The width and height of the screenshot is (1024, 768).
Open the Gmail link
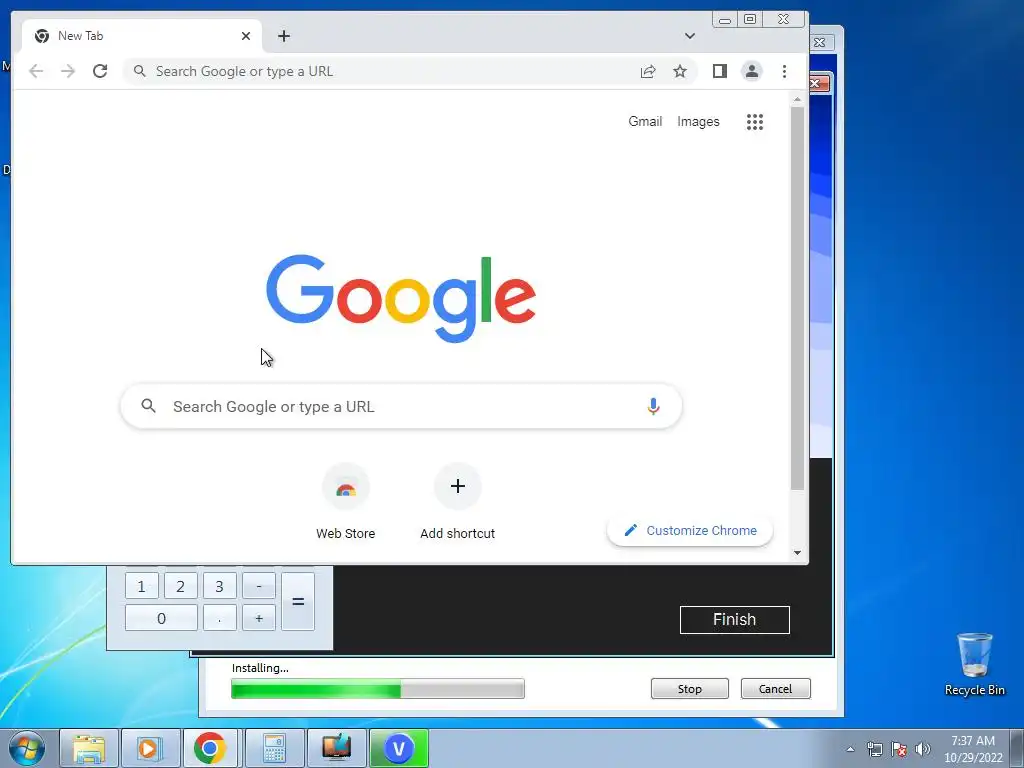tap(645, 121)
